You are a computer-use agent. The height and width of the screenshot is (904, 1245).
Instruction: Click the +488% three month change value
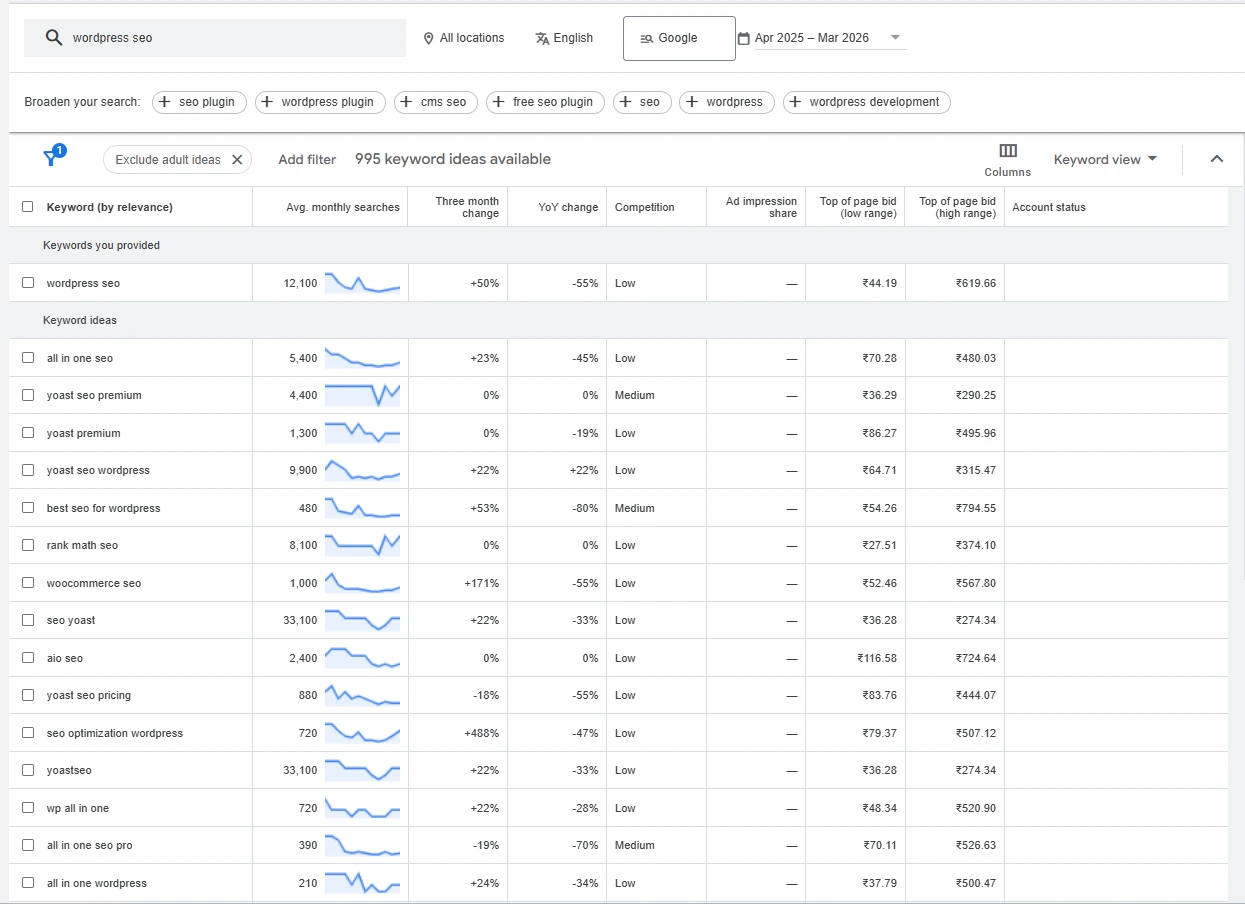[x=481, y=733]
